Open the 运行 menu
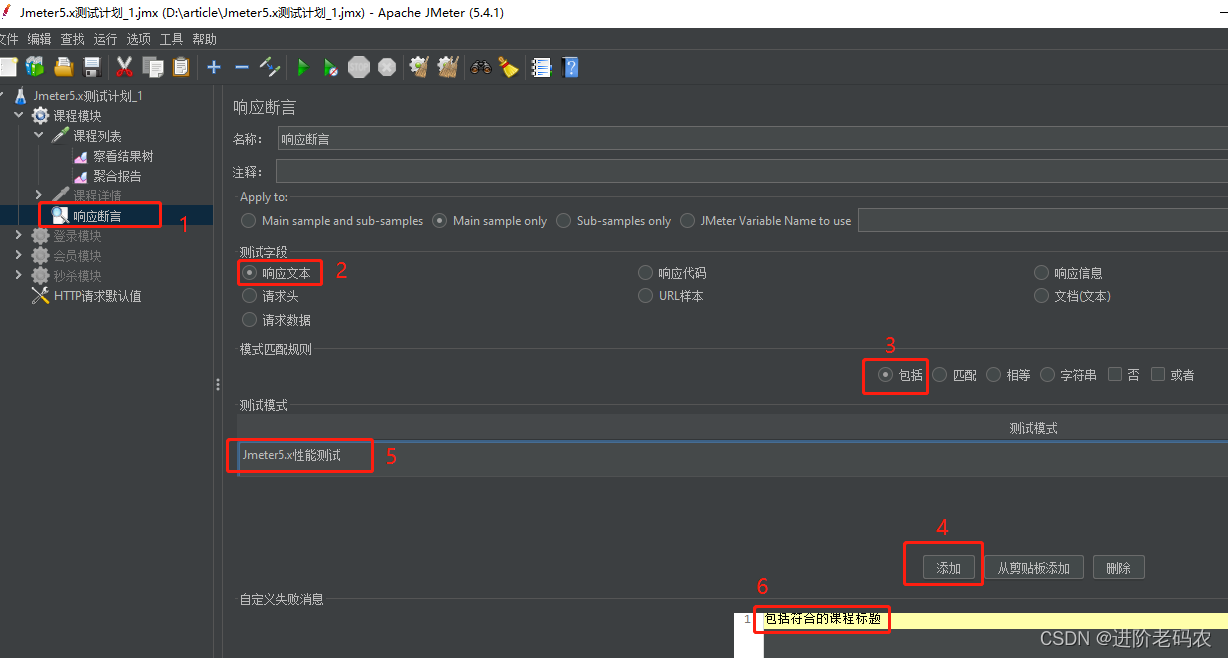 tap(105, 39)
